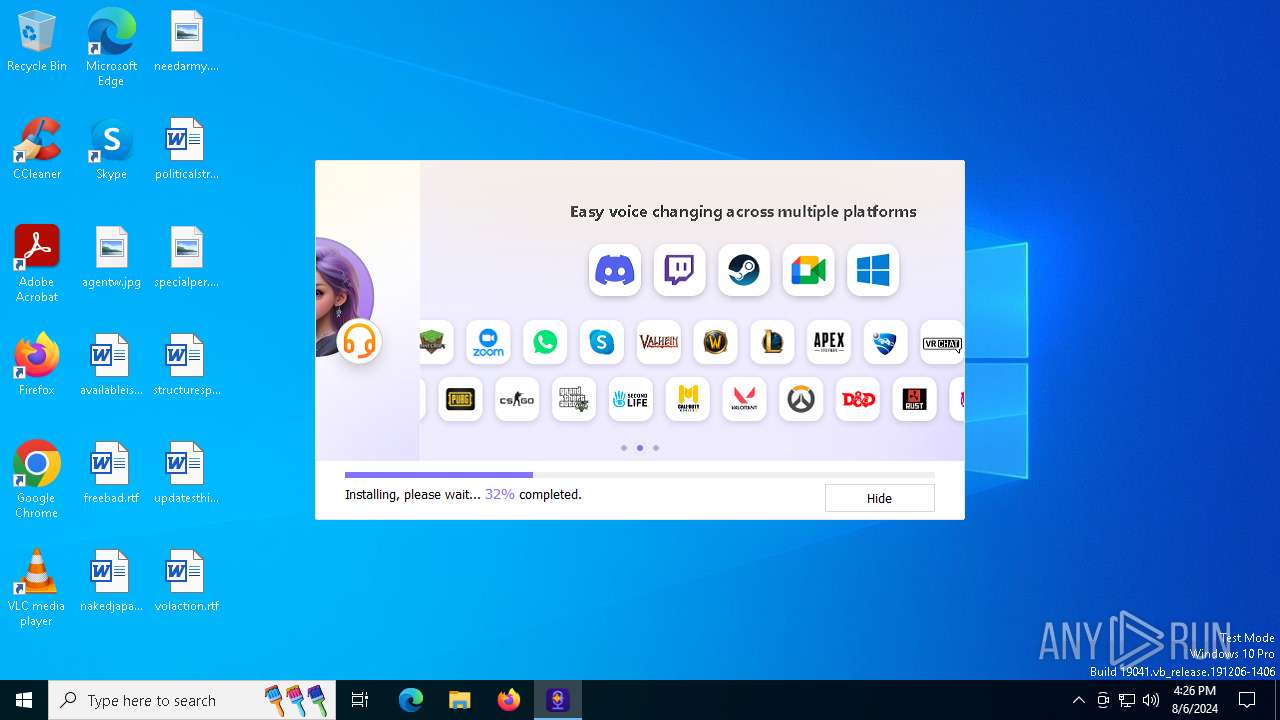Select the freebad.rtf desktop file

coord(111,473)
